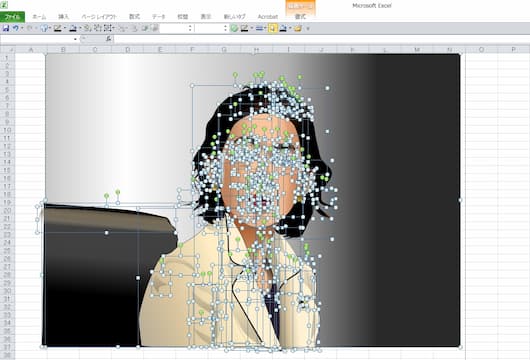Viewport: 530px width, 360px height.
Task: Click the Excel application icon in title bar
Action: coord(4,5)
